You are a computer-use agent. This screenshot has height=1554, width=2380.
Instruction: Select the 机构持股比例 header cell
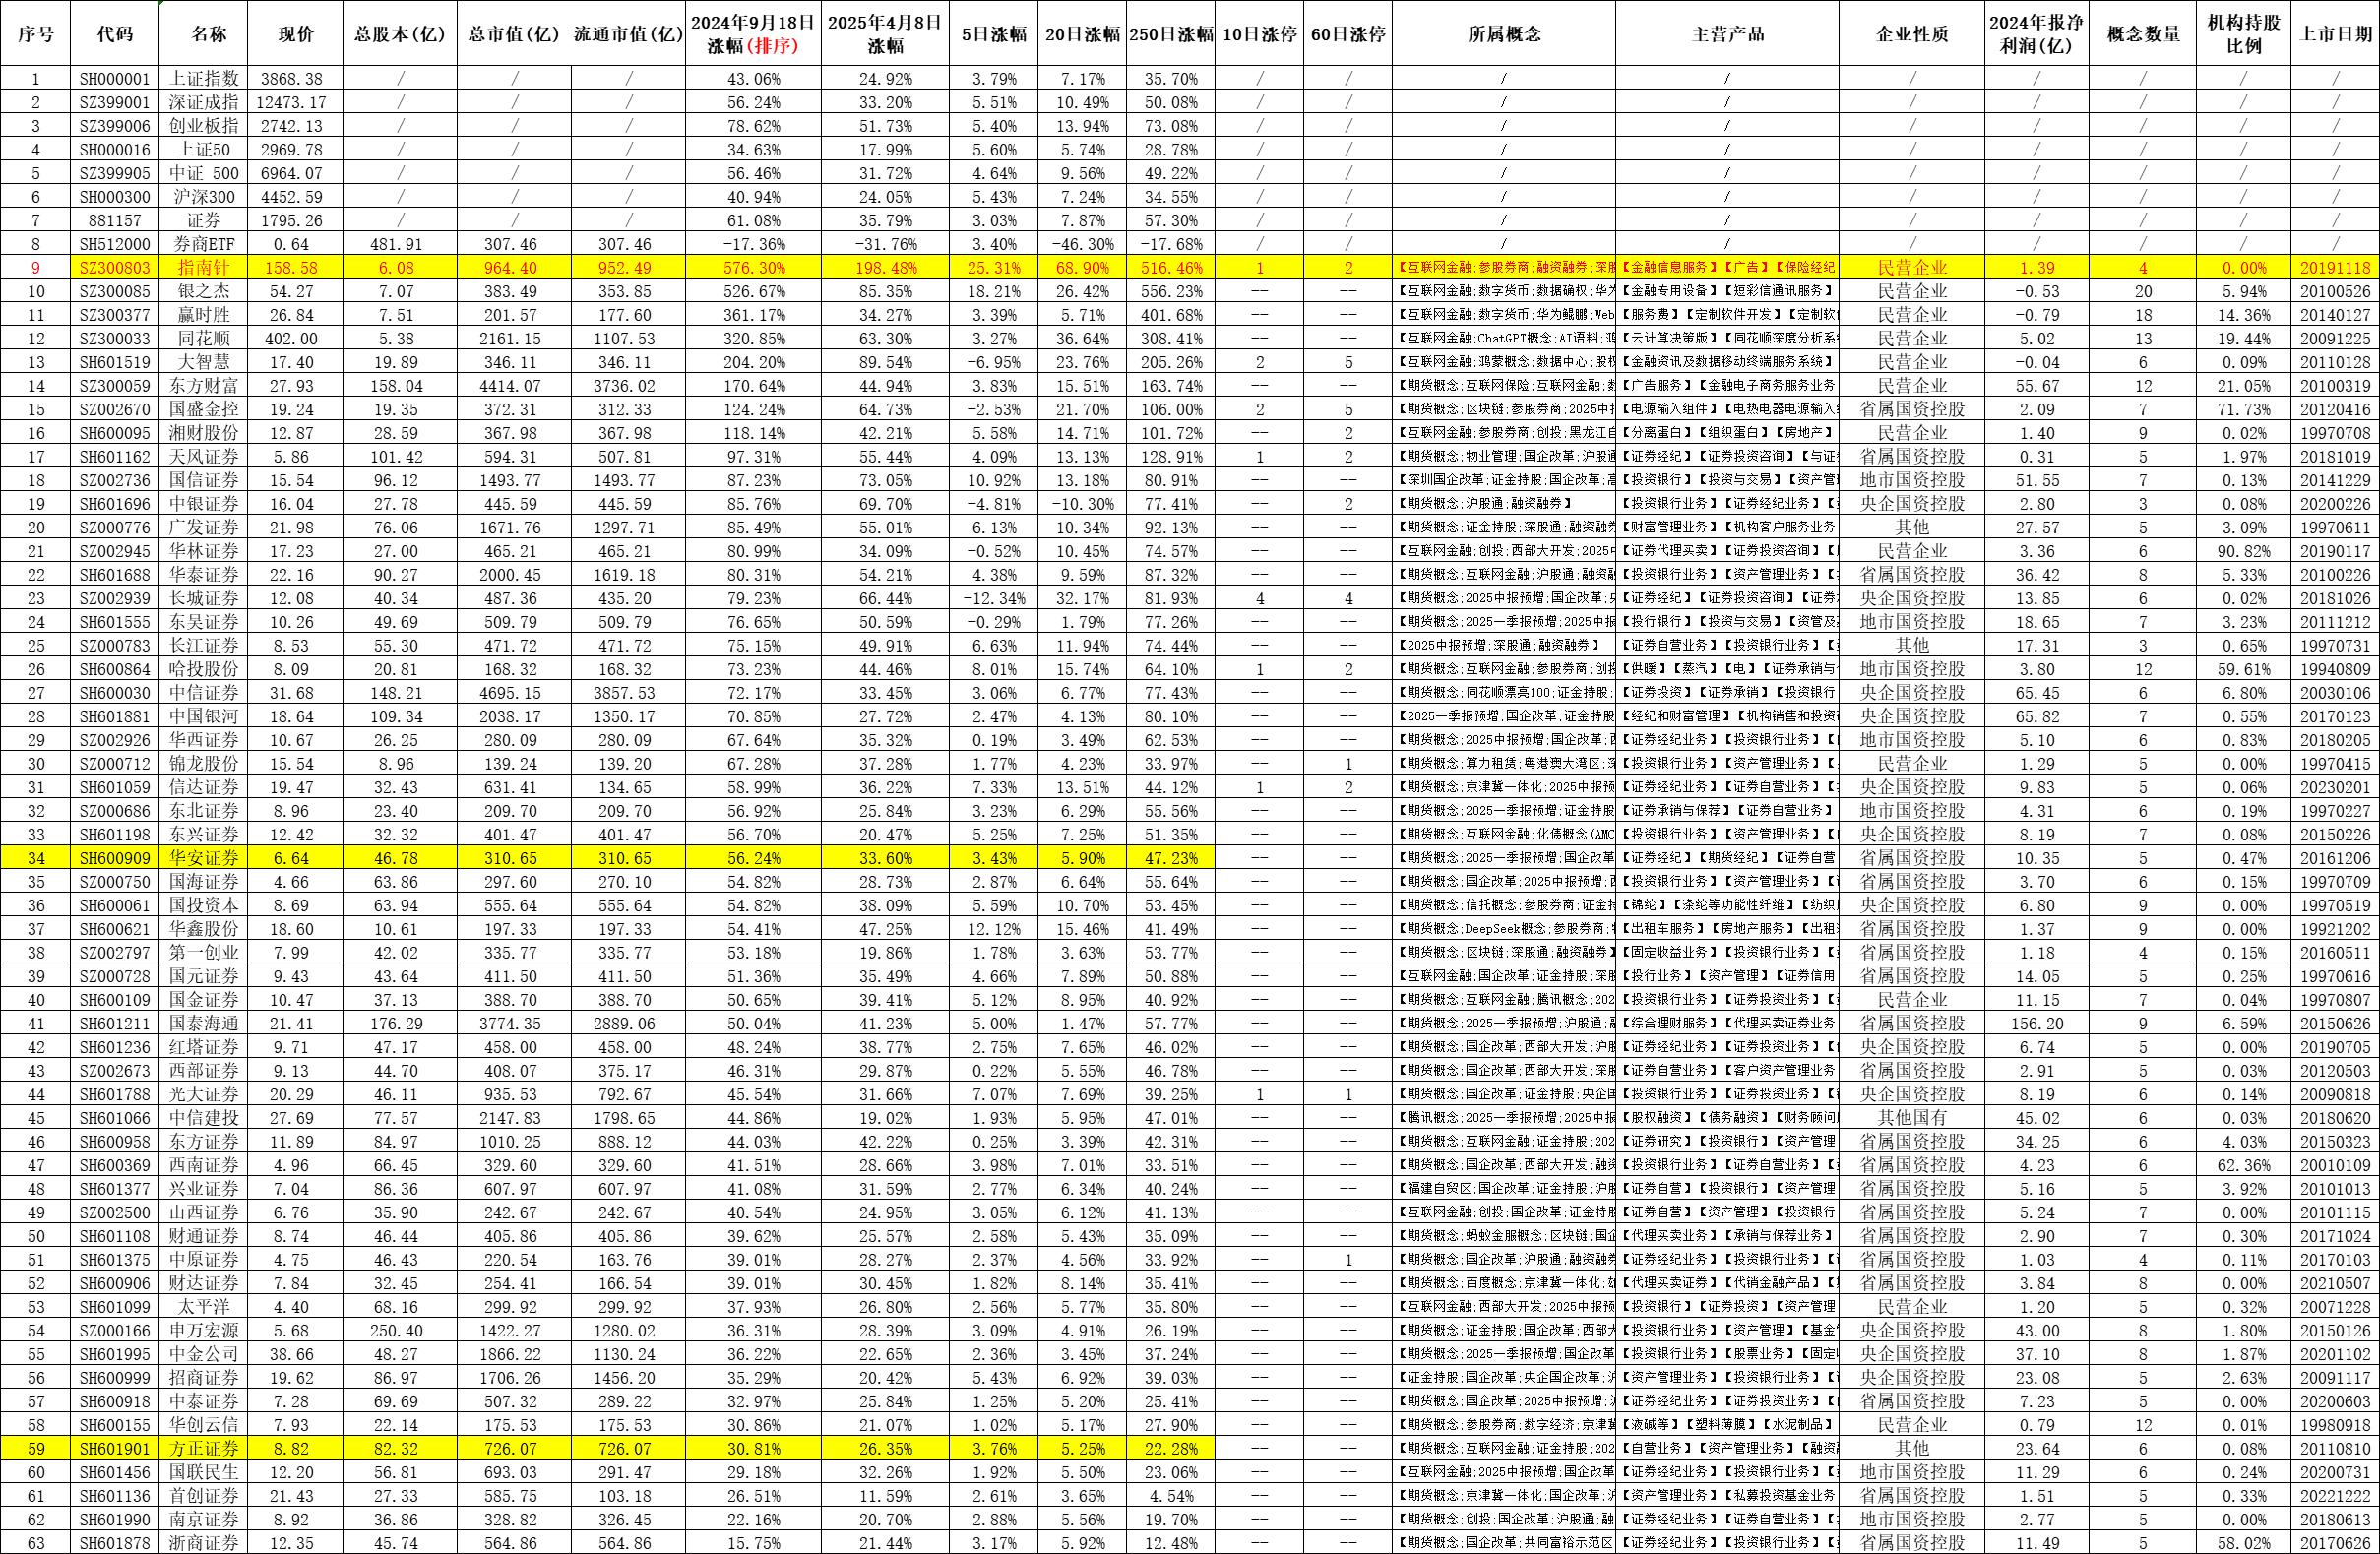2244,33
